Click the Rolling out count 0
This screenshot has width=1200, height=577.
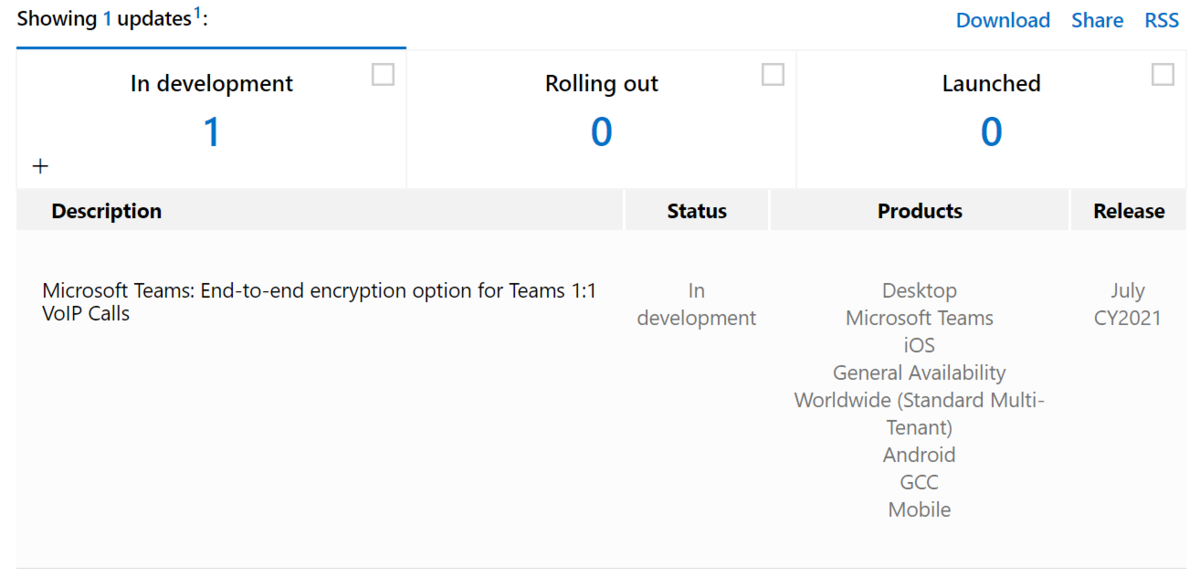point(601,132)
